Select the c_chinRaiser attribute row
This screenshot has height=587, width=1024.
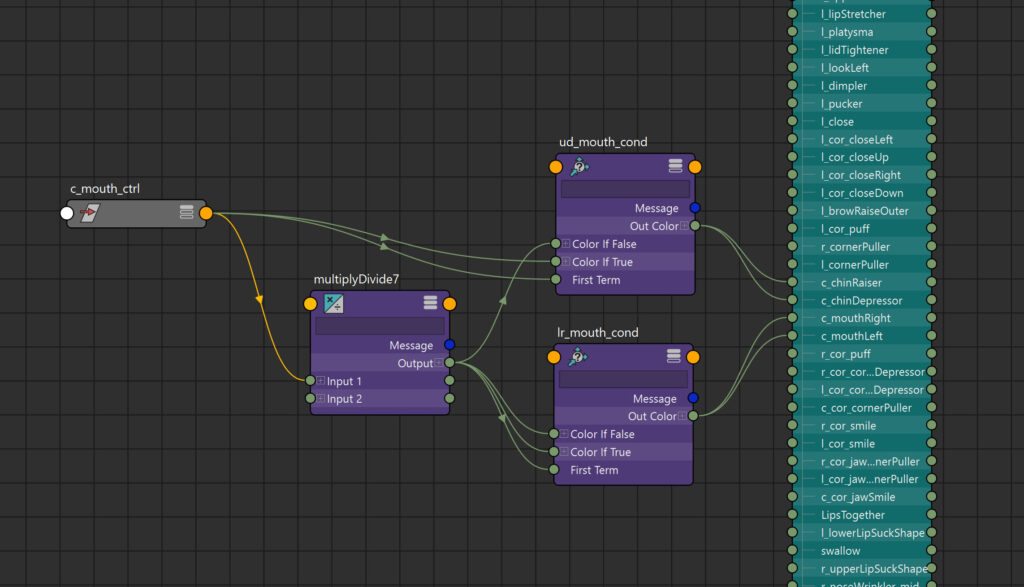[x=862, y=283]
